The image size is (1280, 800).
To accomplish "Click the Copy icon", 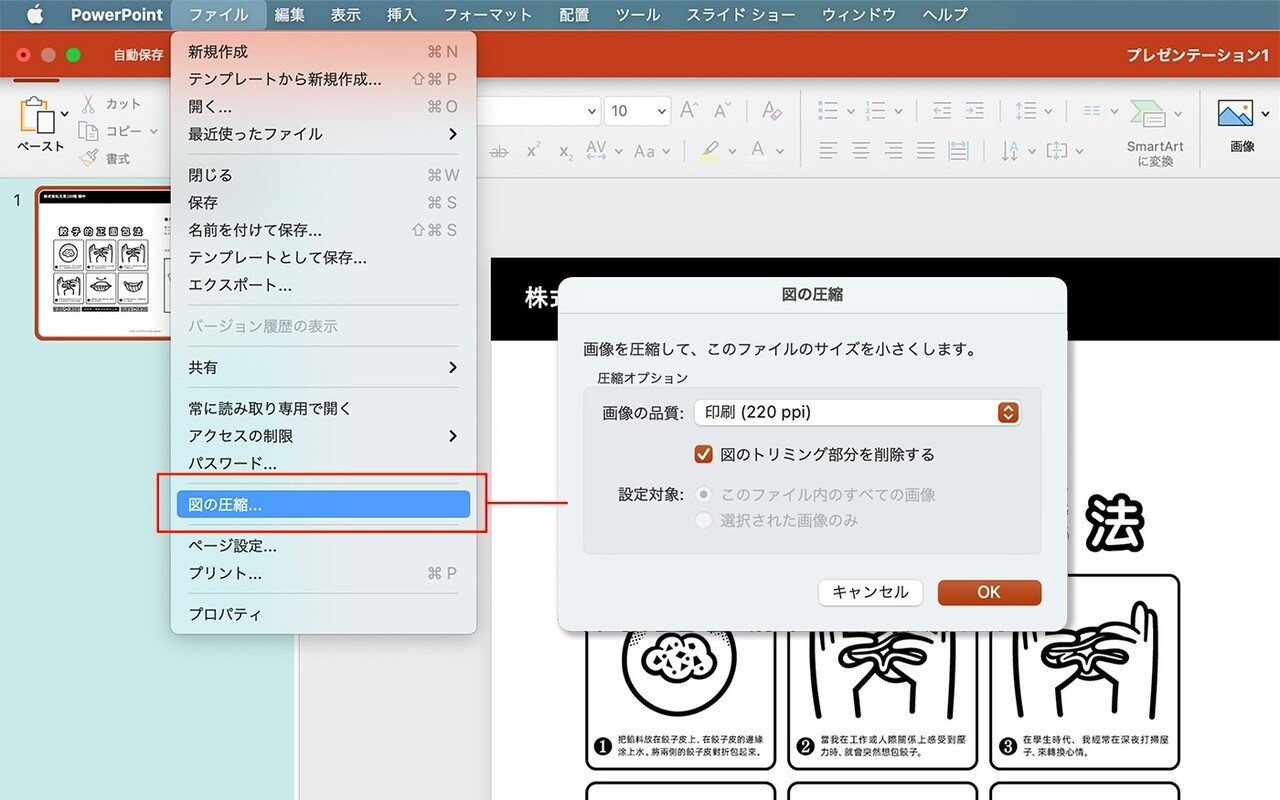I will [x=88, y=131].
